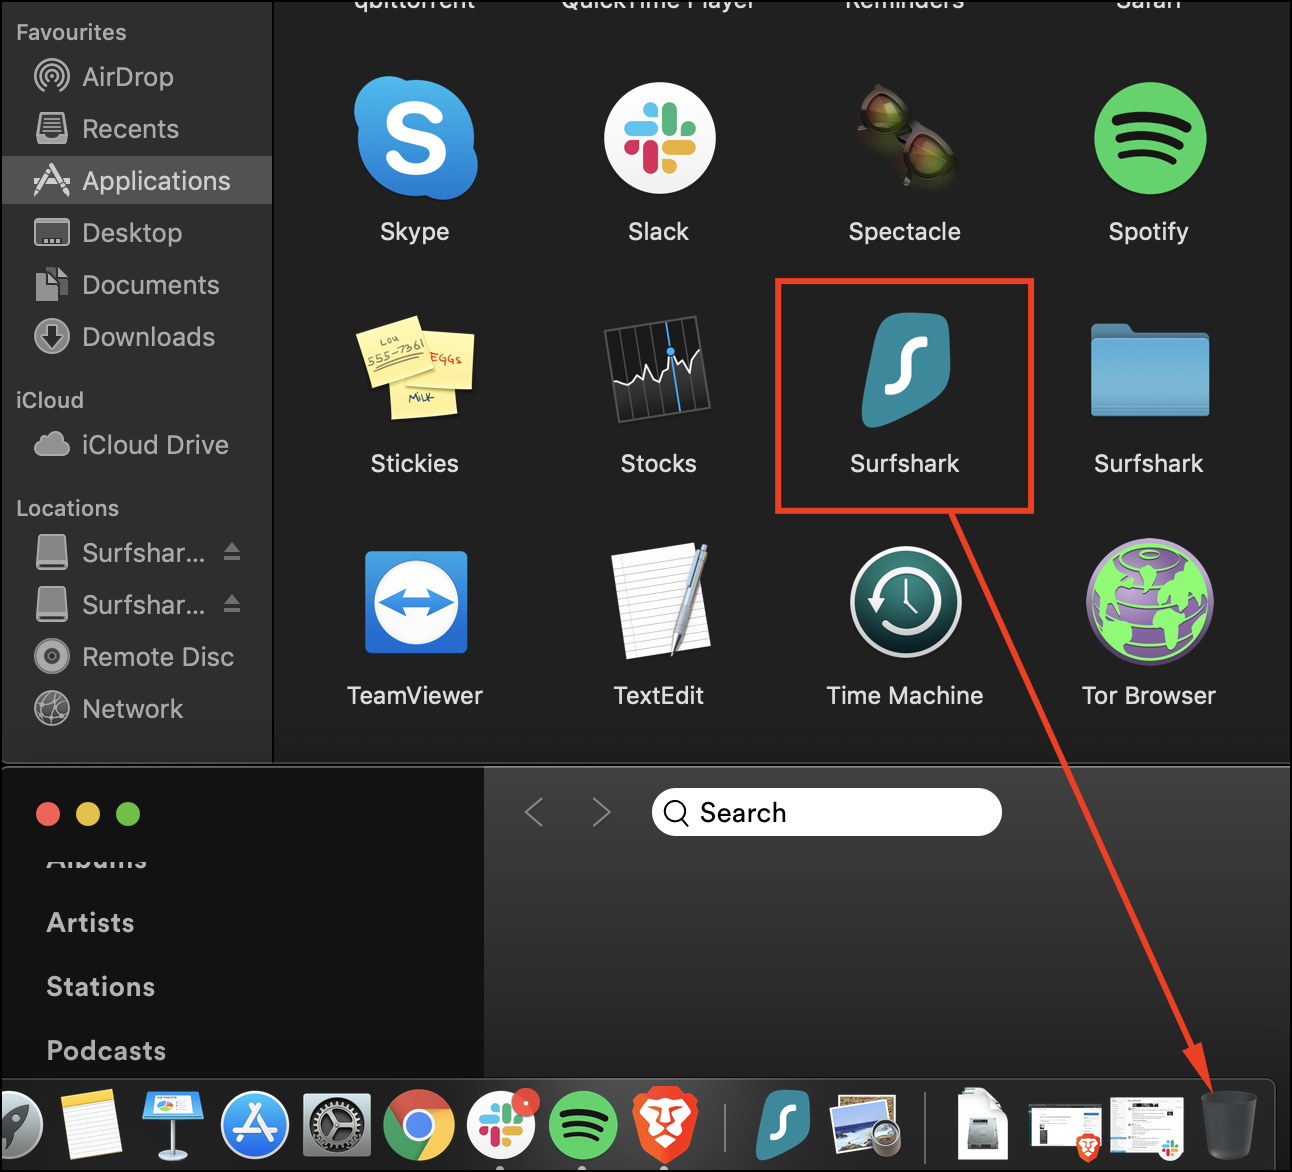Open System Preferences from the Dock

[337, 1125]
